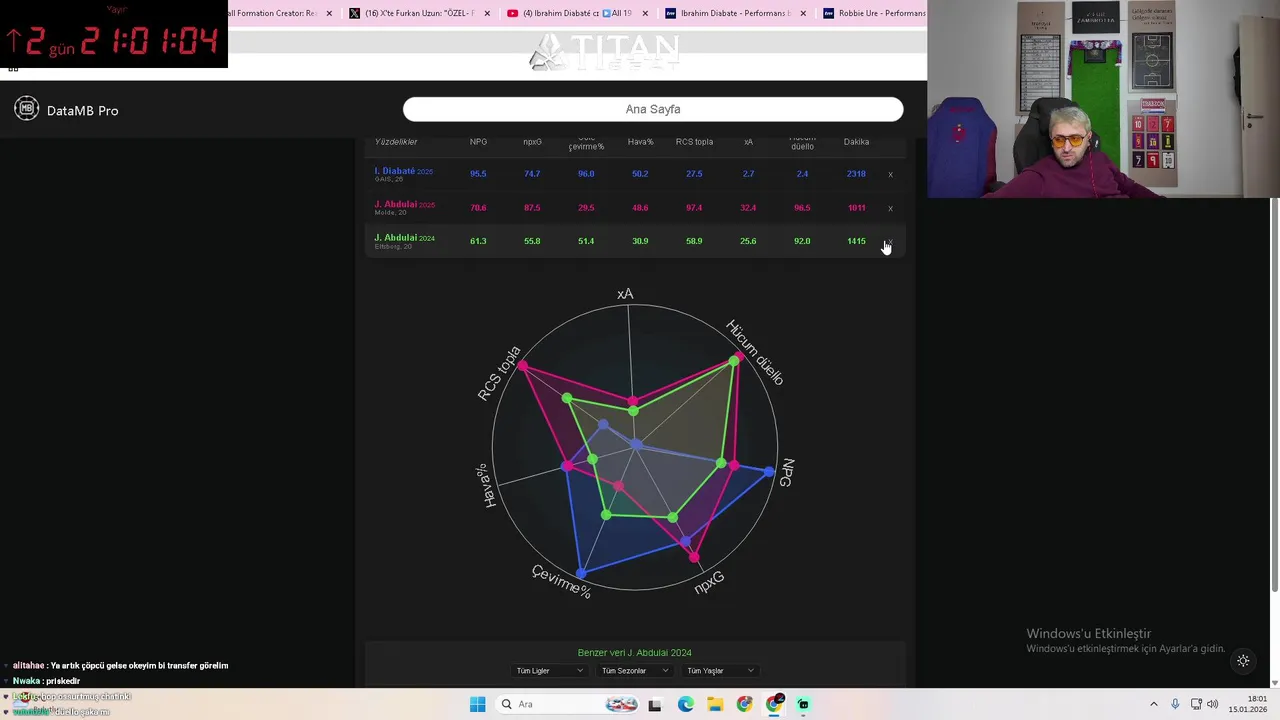
Task: Open the volume tray icon
Action: click(x=1213, y=704)
